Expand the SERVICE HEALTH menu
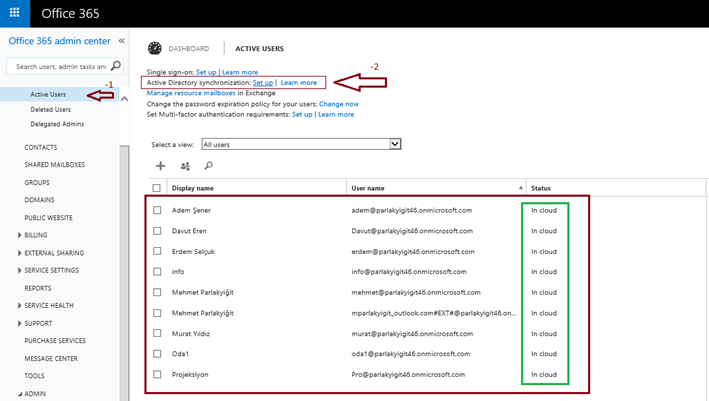The image size is (709, 401). (x=19, y=306)
